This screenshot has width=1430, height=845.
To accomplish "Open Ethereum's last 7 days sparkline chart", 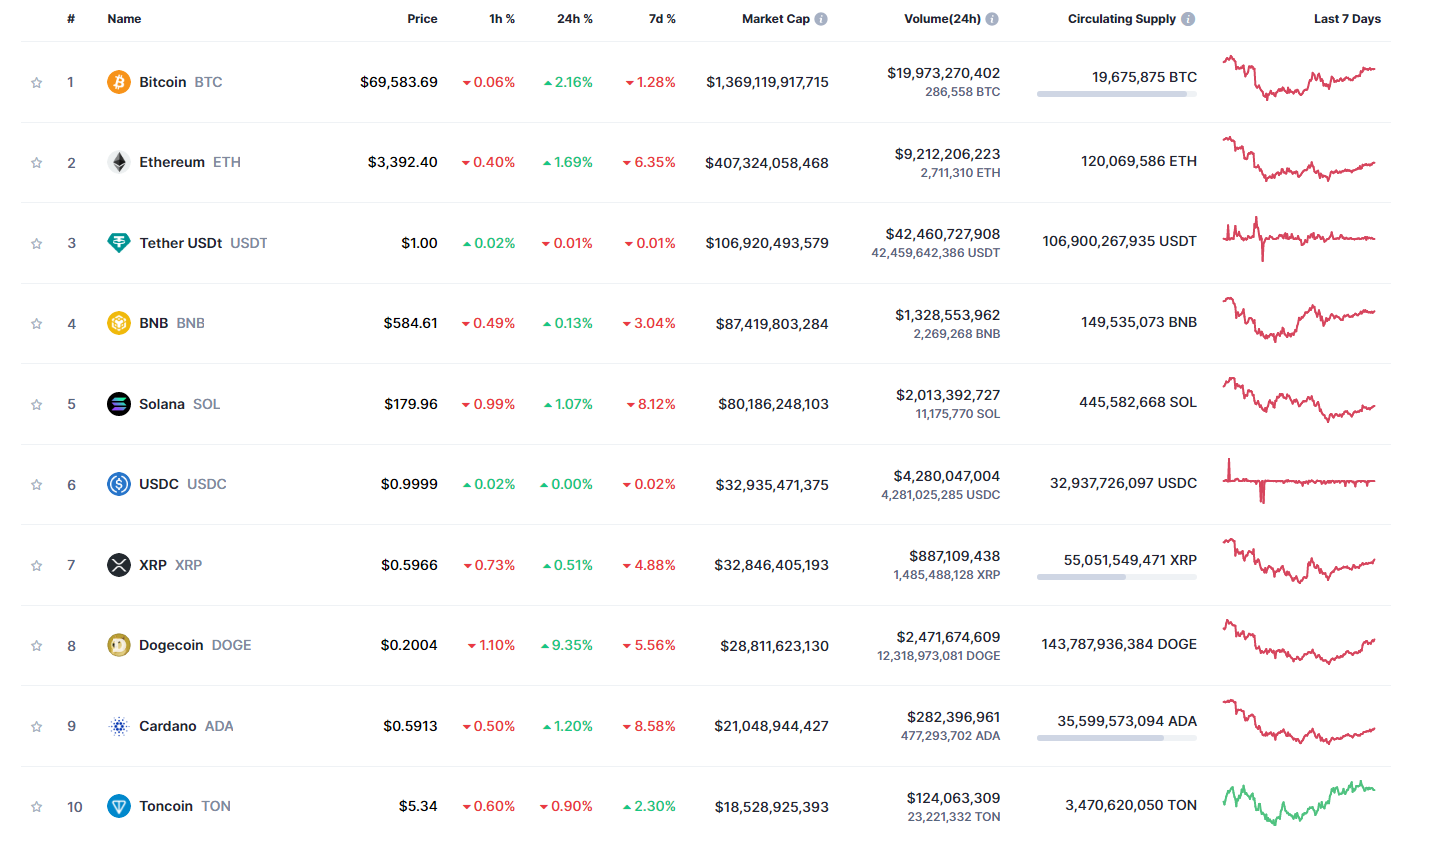I will coord(1299,159).
